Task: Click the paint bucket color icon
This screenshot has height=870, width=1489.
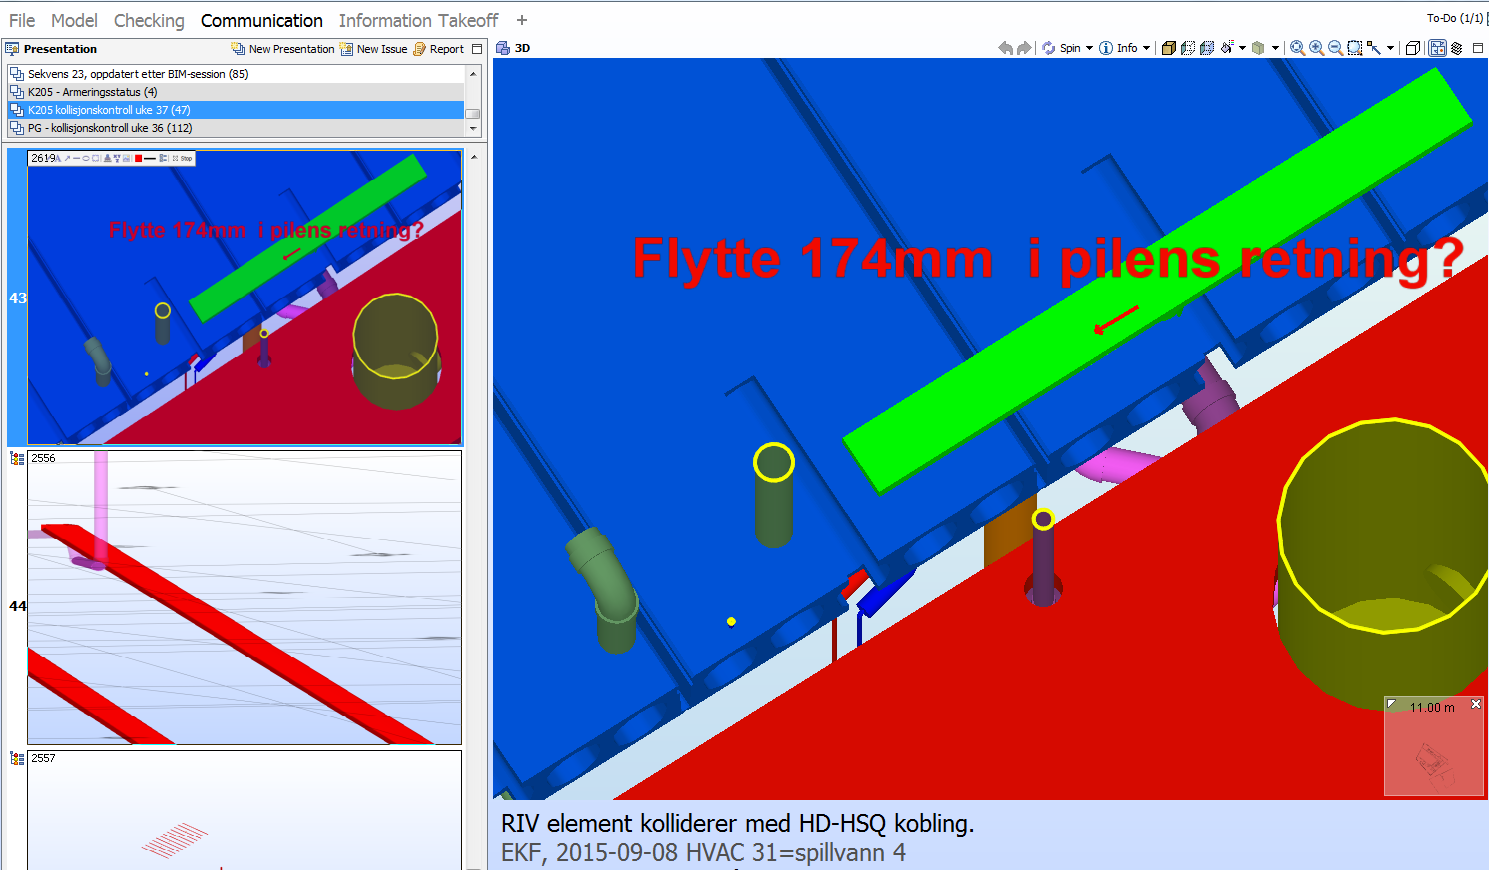Action: coord(1227,47)
